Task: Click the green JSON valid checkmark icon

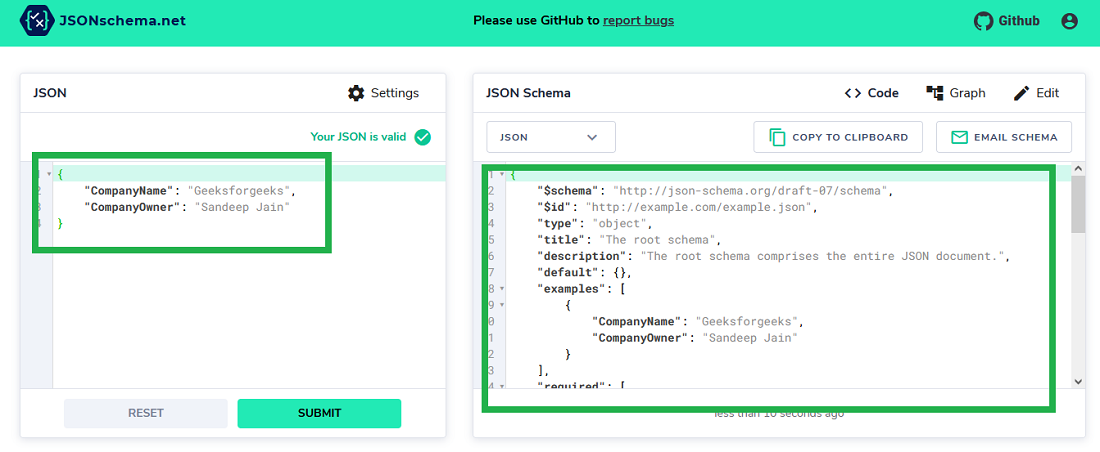Action: (423, 137)
